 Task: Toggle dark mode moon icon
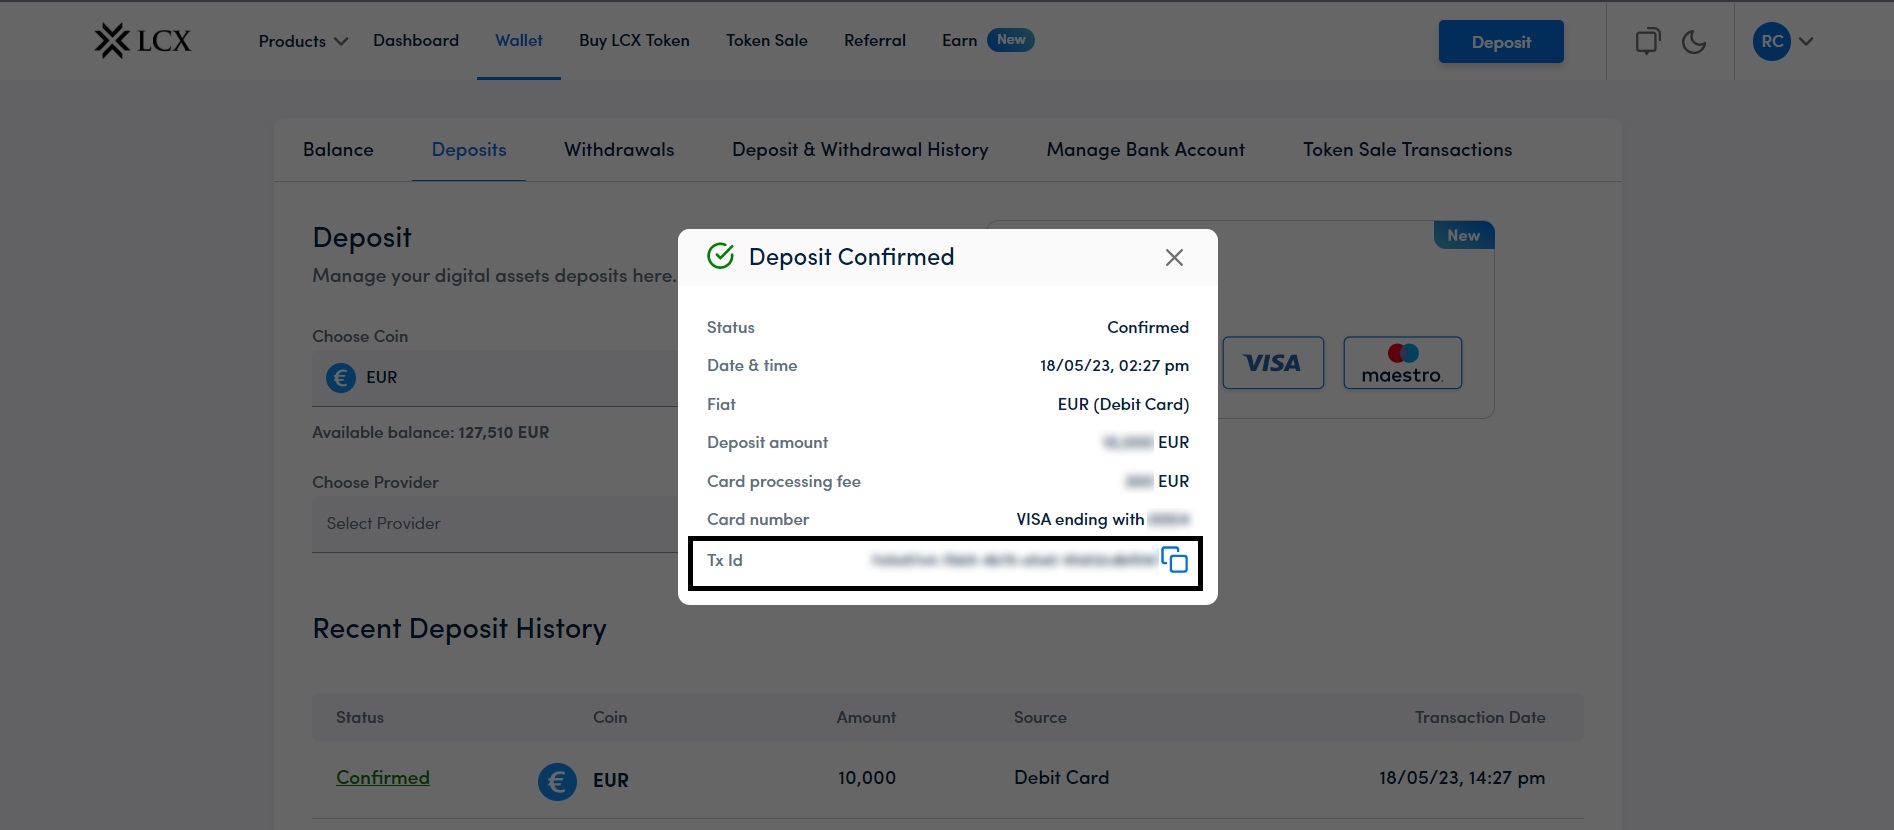pyautogui.click(x=1694, y=42)
